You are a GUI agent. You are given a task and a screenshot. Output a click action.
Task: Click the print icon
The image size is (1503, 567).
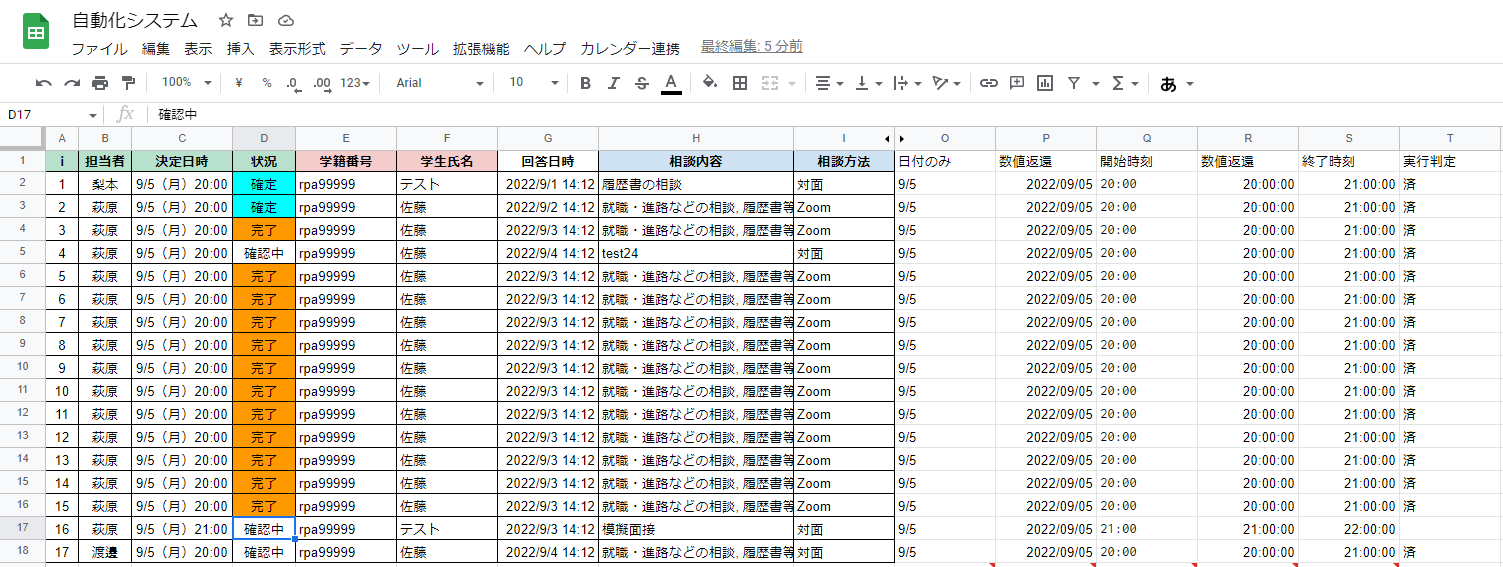100,83
